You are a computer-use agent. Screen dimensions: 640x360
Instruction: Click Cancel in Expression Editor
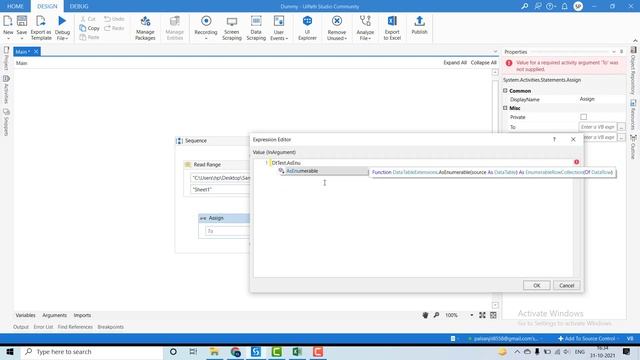point(566,285)
